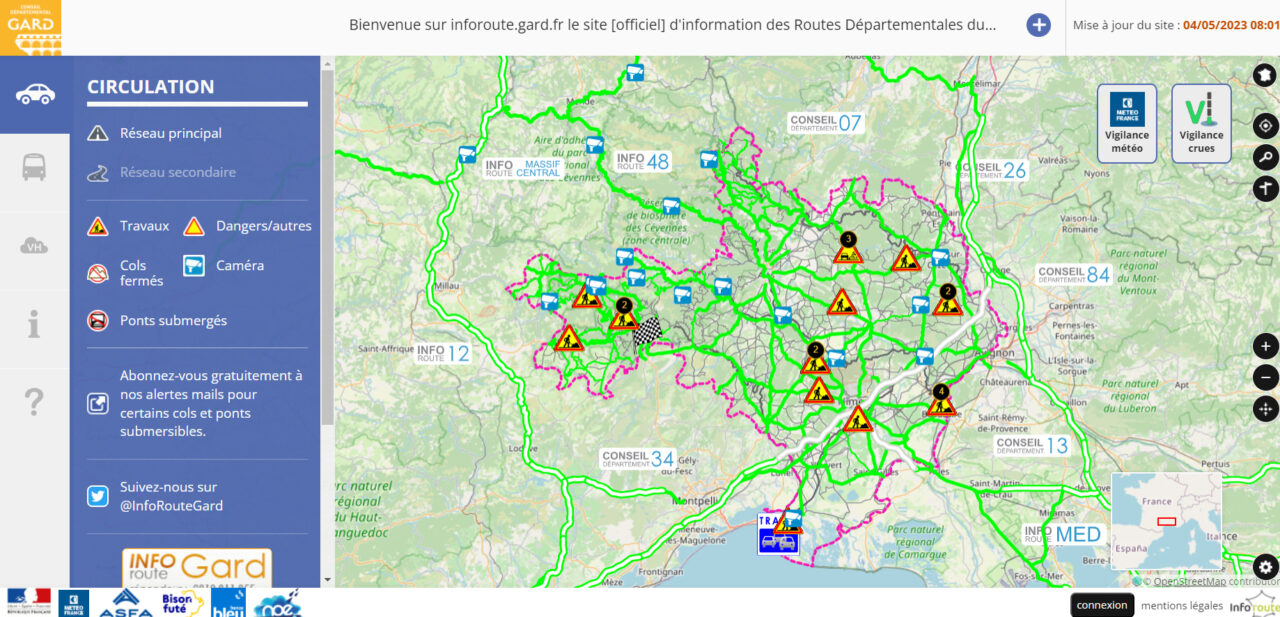Click the geolocation target icon
The image size is (1280, 617).
click(1265, 126)
